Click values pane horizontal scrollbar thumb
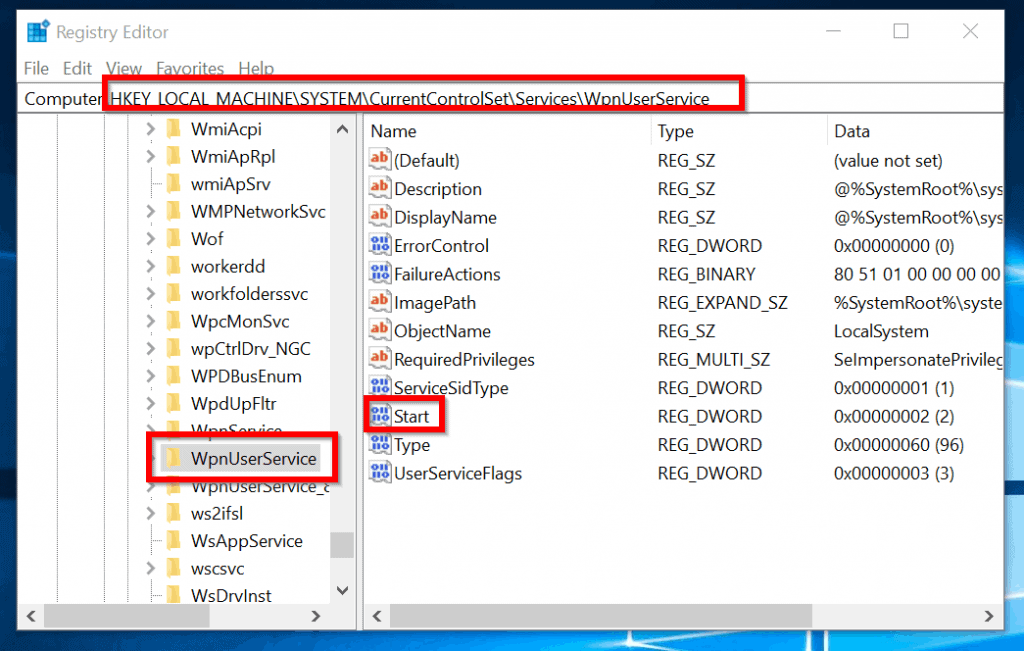Image resolution: width=1024 pixels, height=651 pixels. coord(601,616)
